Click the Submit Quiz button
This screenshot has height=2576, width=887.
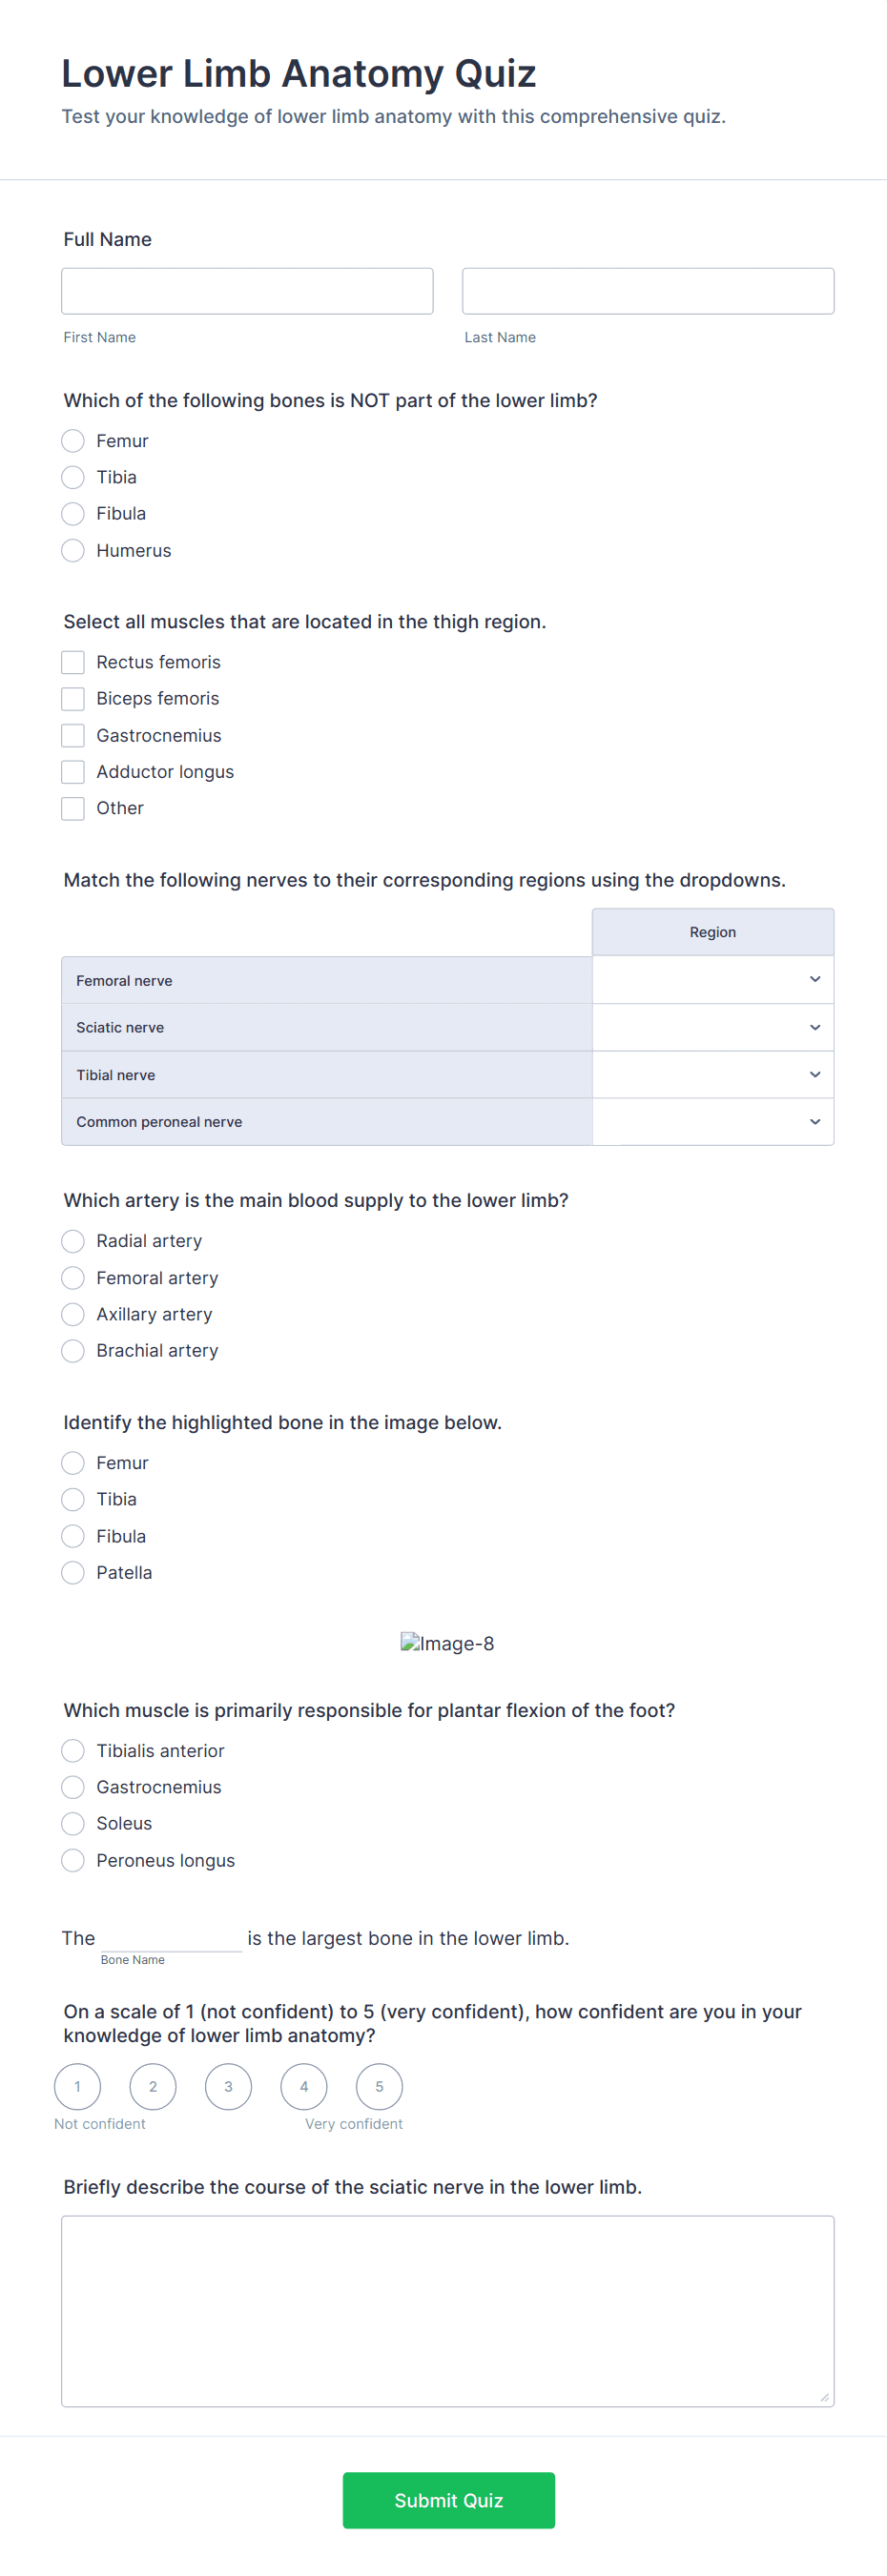coord(448,2500)
